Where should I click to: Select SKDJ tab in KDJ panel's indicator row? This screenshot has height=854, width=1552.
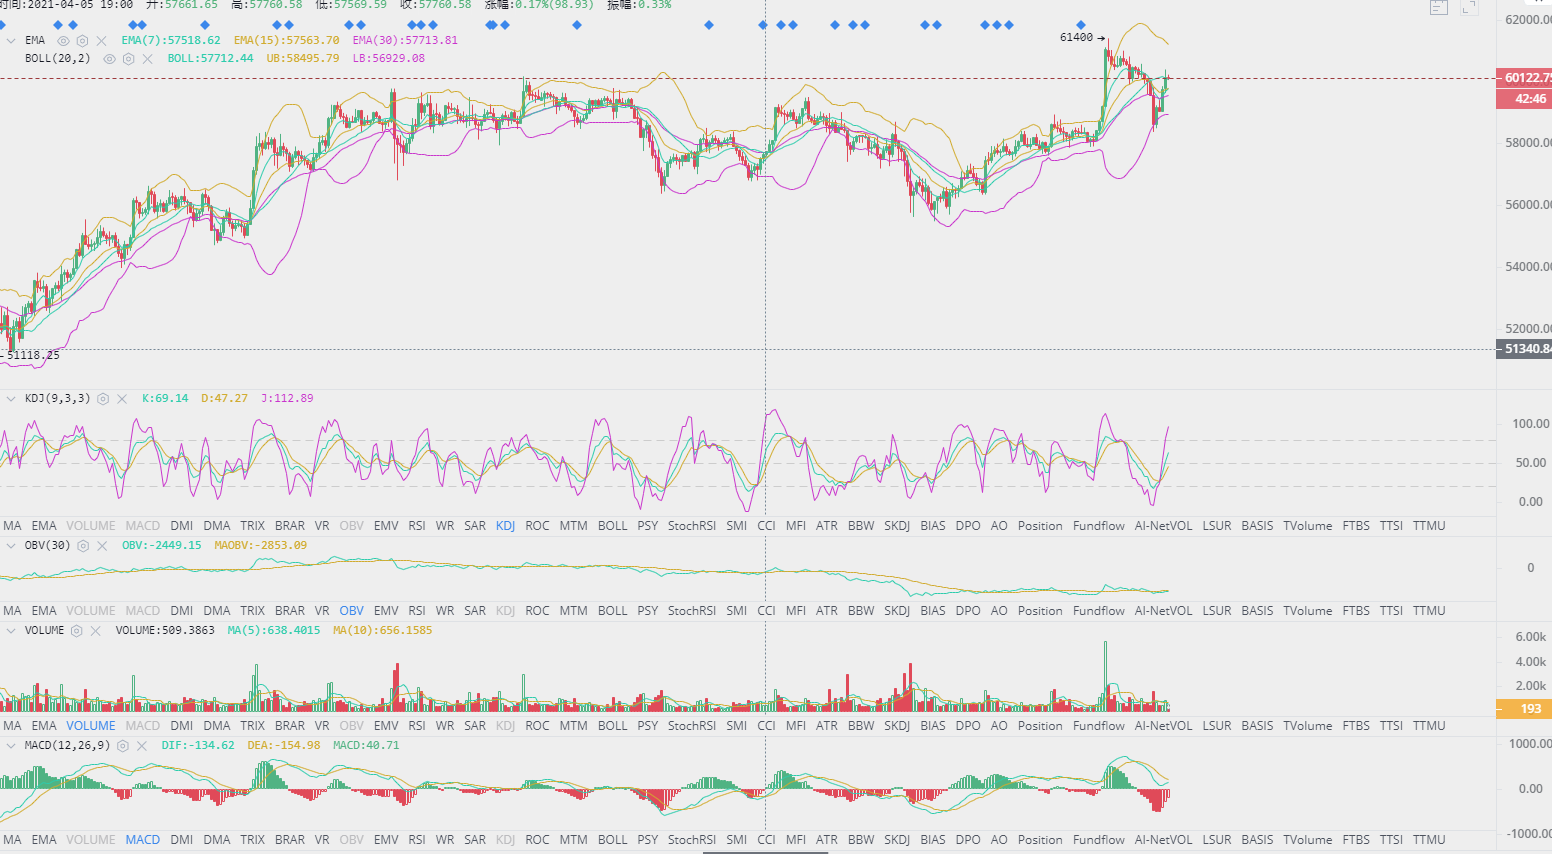(896, 526)
